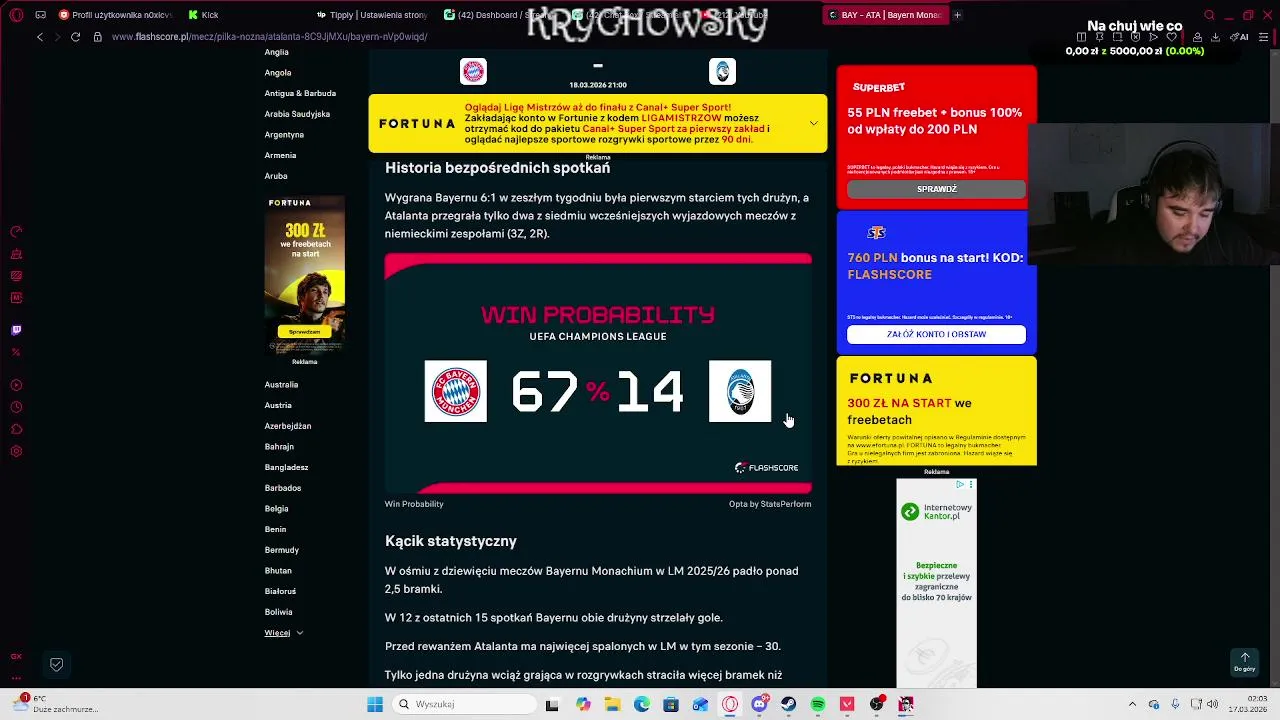Select Belgia in country list
The image size is (1280, 720).
click(x=276, y=509)
